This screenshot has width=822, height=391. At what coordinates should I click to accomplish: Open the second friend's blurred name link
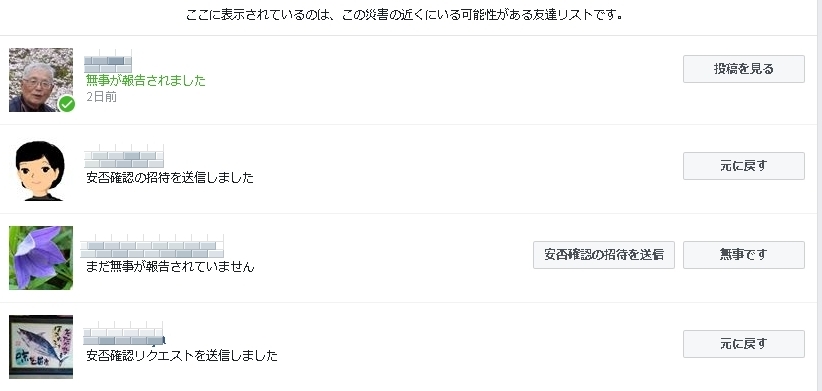(x=124, y=156)
